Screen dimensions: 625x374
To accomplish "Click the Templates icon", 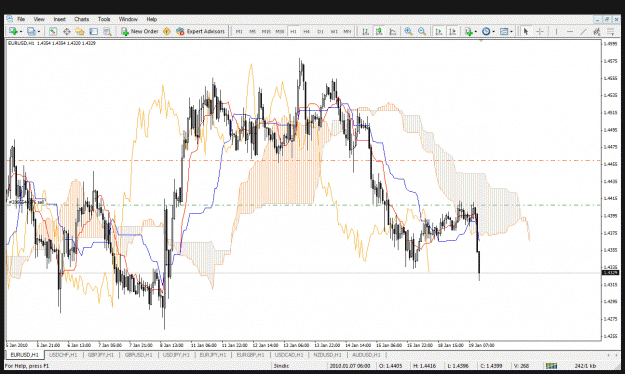I will click(504, 31).
